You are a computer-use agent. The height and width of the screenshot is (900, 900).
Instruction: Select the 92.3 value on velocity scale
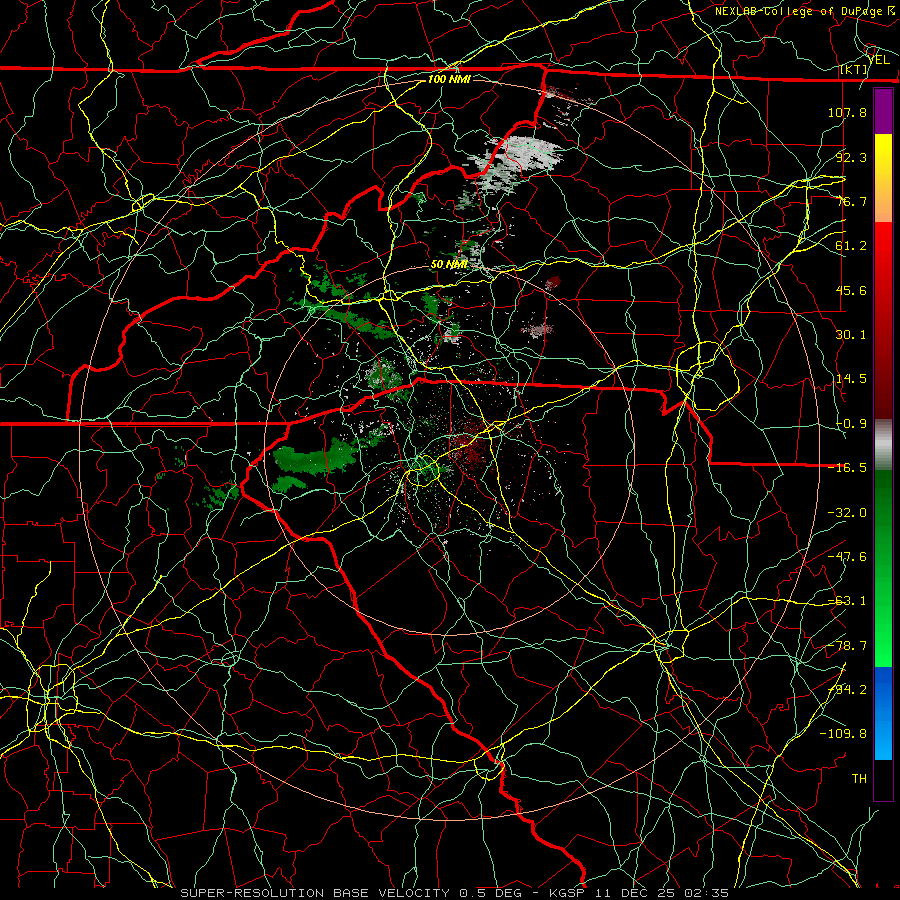tap(851, 157)
